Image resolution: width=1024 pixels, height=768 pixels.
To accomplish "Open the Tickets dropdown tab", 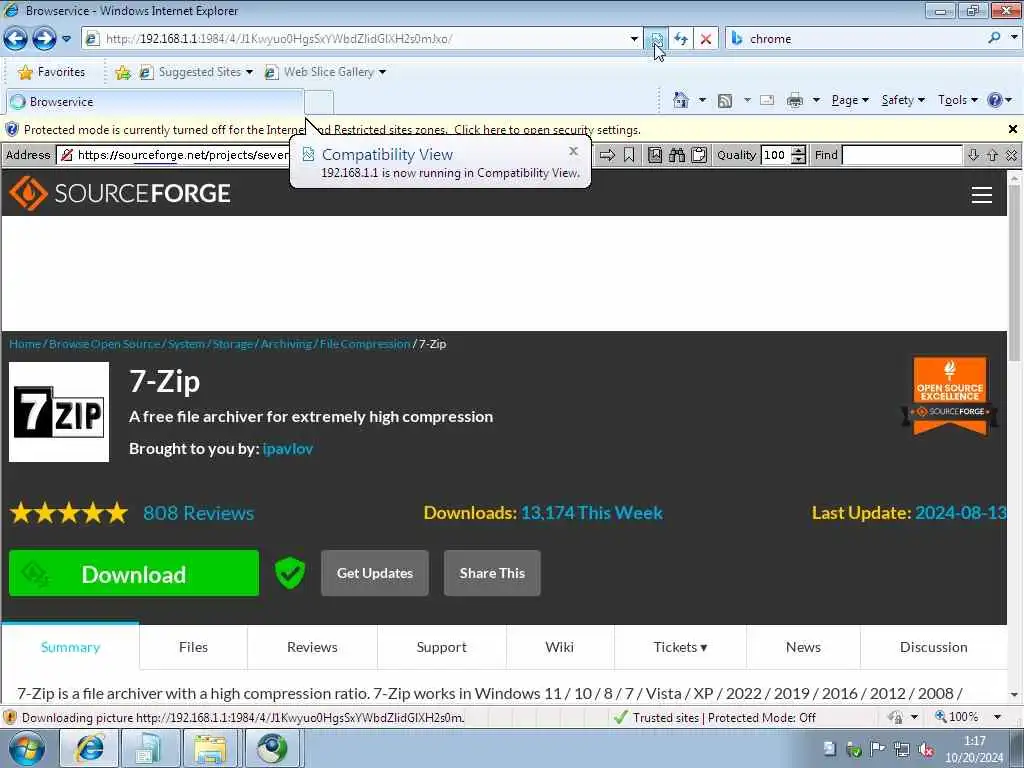I will pos(680,647).
